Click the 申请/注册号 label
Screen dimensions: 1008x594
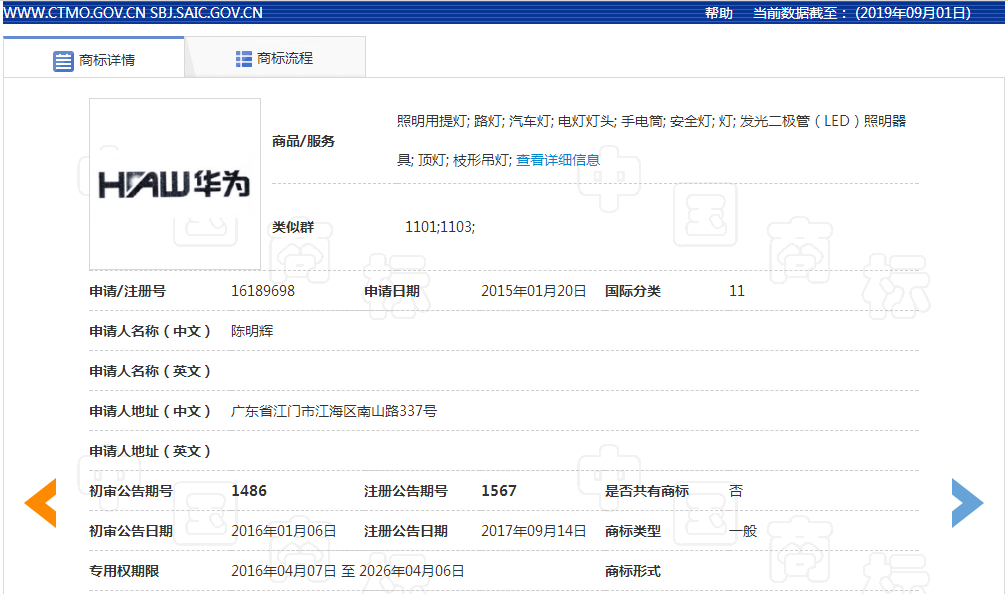tap(127, 291)
